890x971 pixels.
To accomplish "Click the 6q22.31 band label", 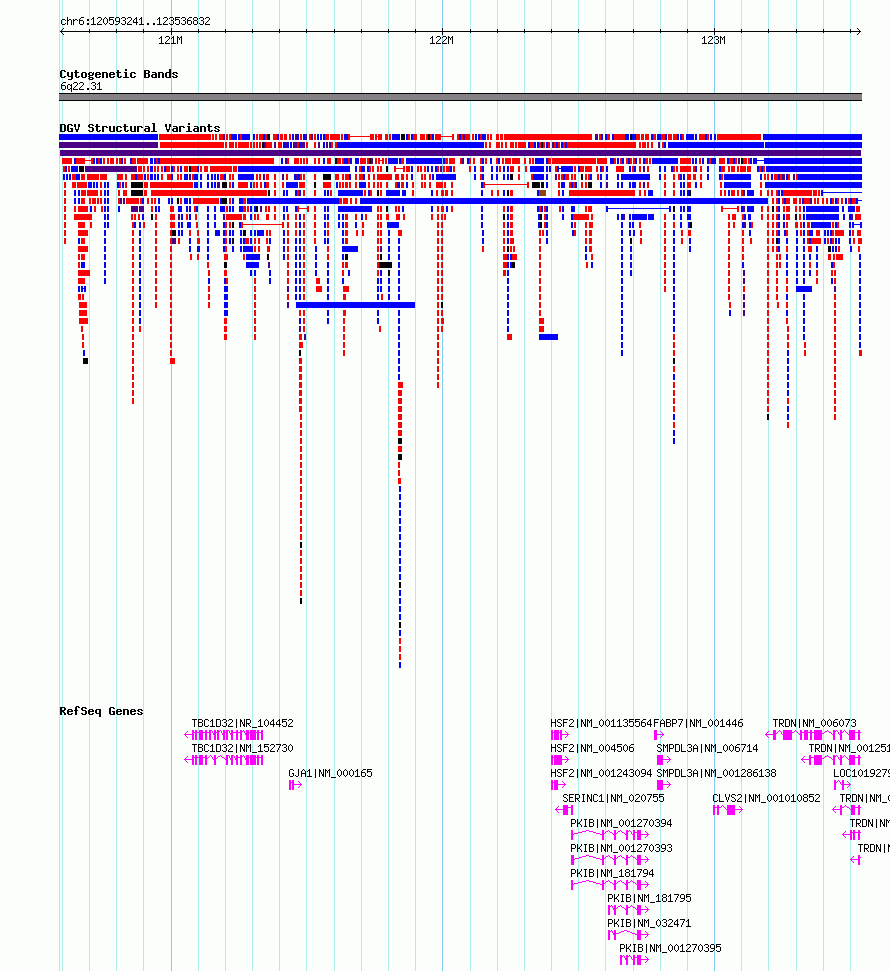I will [x=81, y=86].
